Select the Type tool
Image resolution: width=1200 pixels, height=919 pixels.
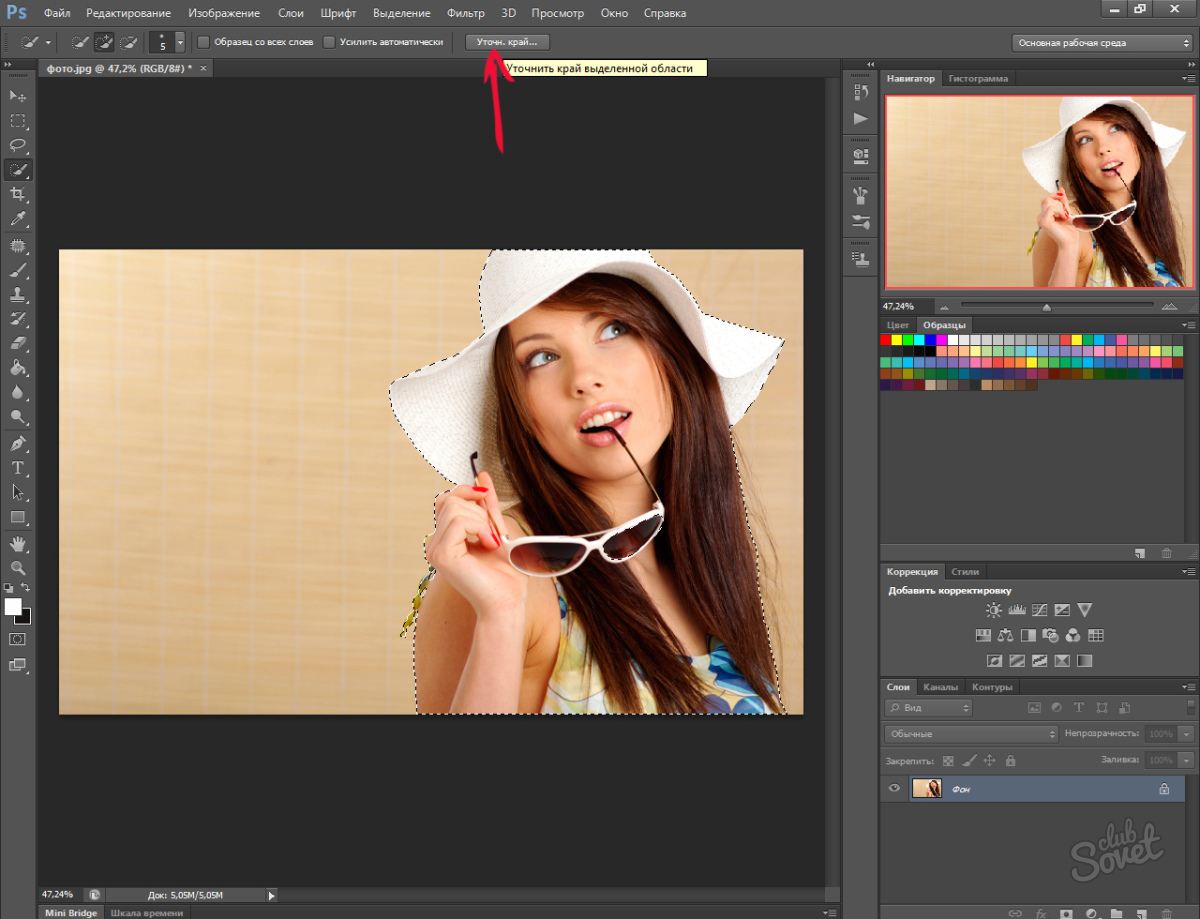click(x=18, y=468)
